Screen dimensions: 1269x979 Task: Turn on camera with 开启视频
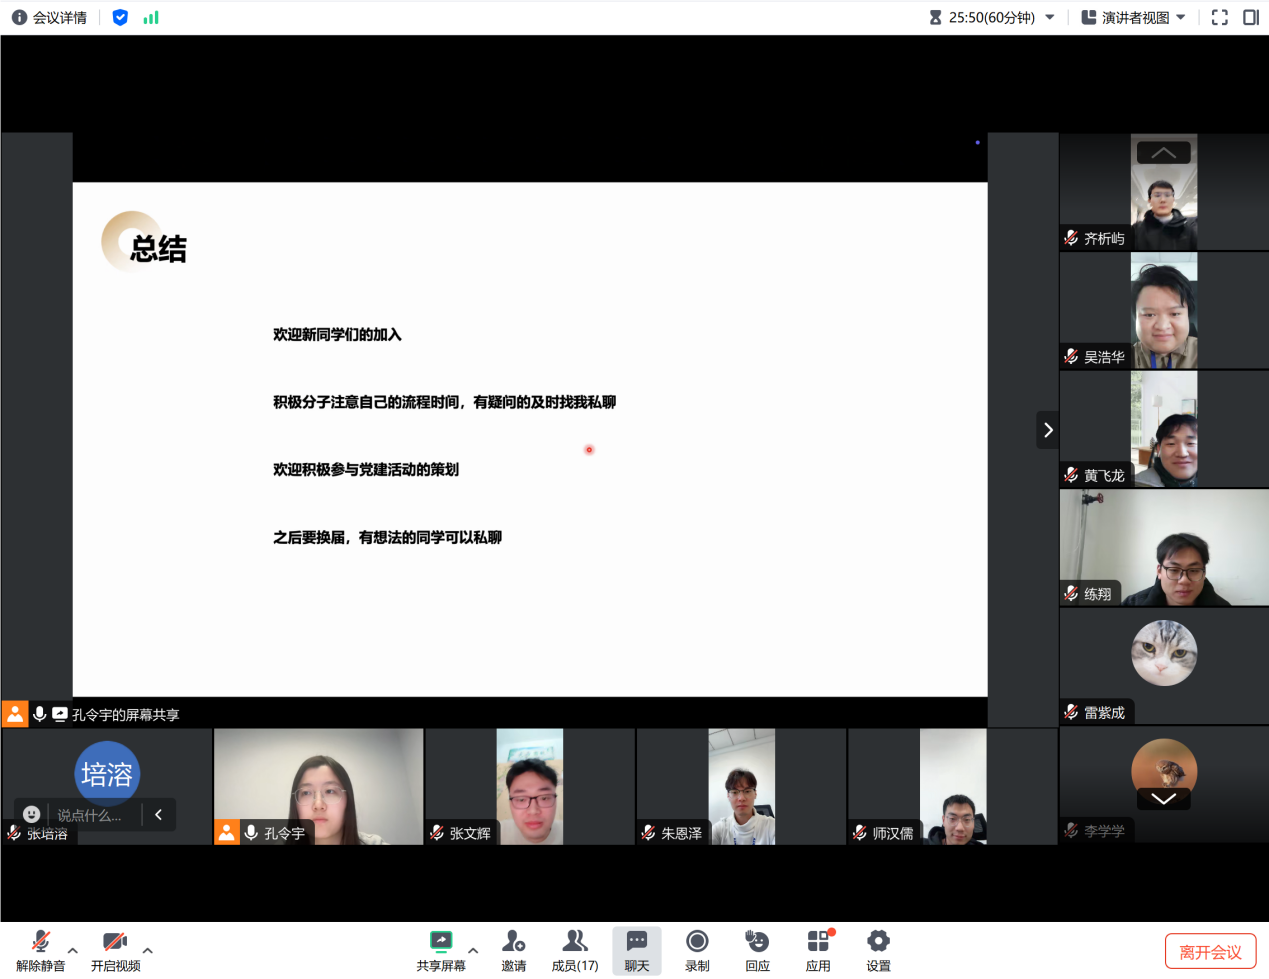point(115,950)
